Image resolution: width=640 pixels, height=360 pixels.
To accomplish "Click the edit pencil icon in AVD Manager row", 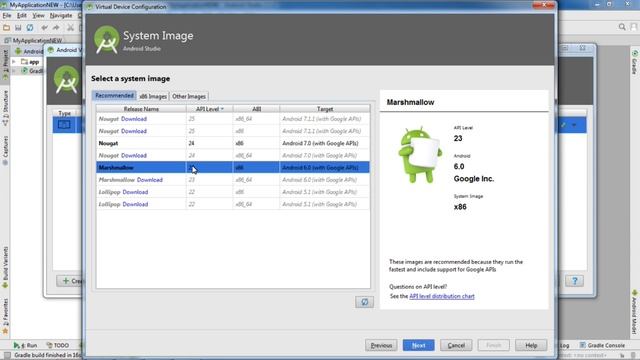I will [x=564, y=124].
